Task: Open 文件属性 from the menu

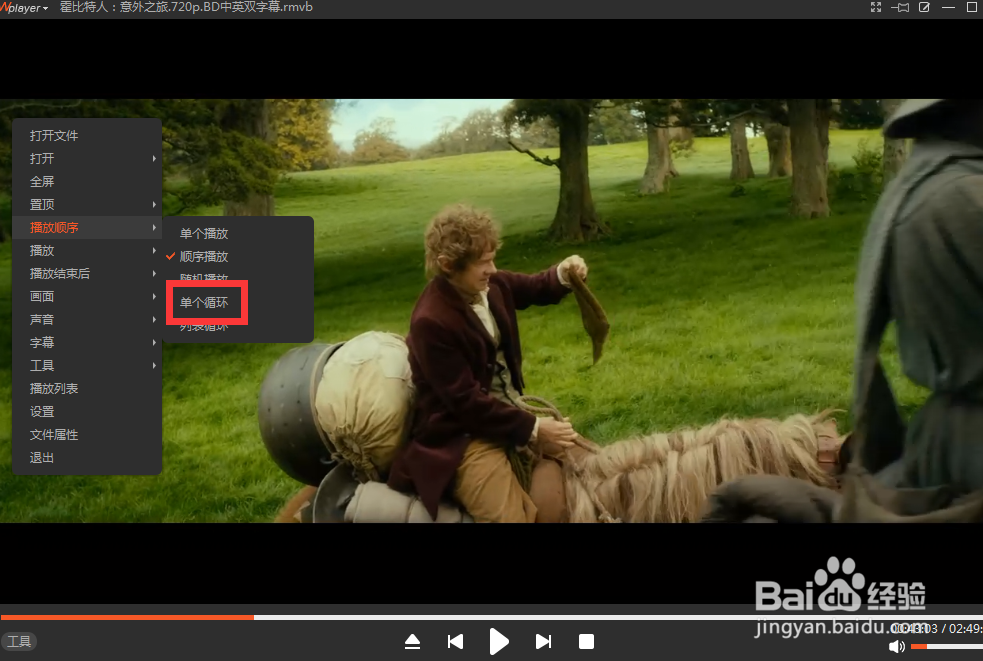Action: (87, 435)
